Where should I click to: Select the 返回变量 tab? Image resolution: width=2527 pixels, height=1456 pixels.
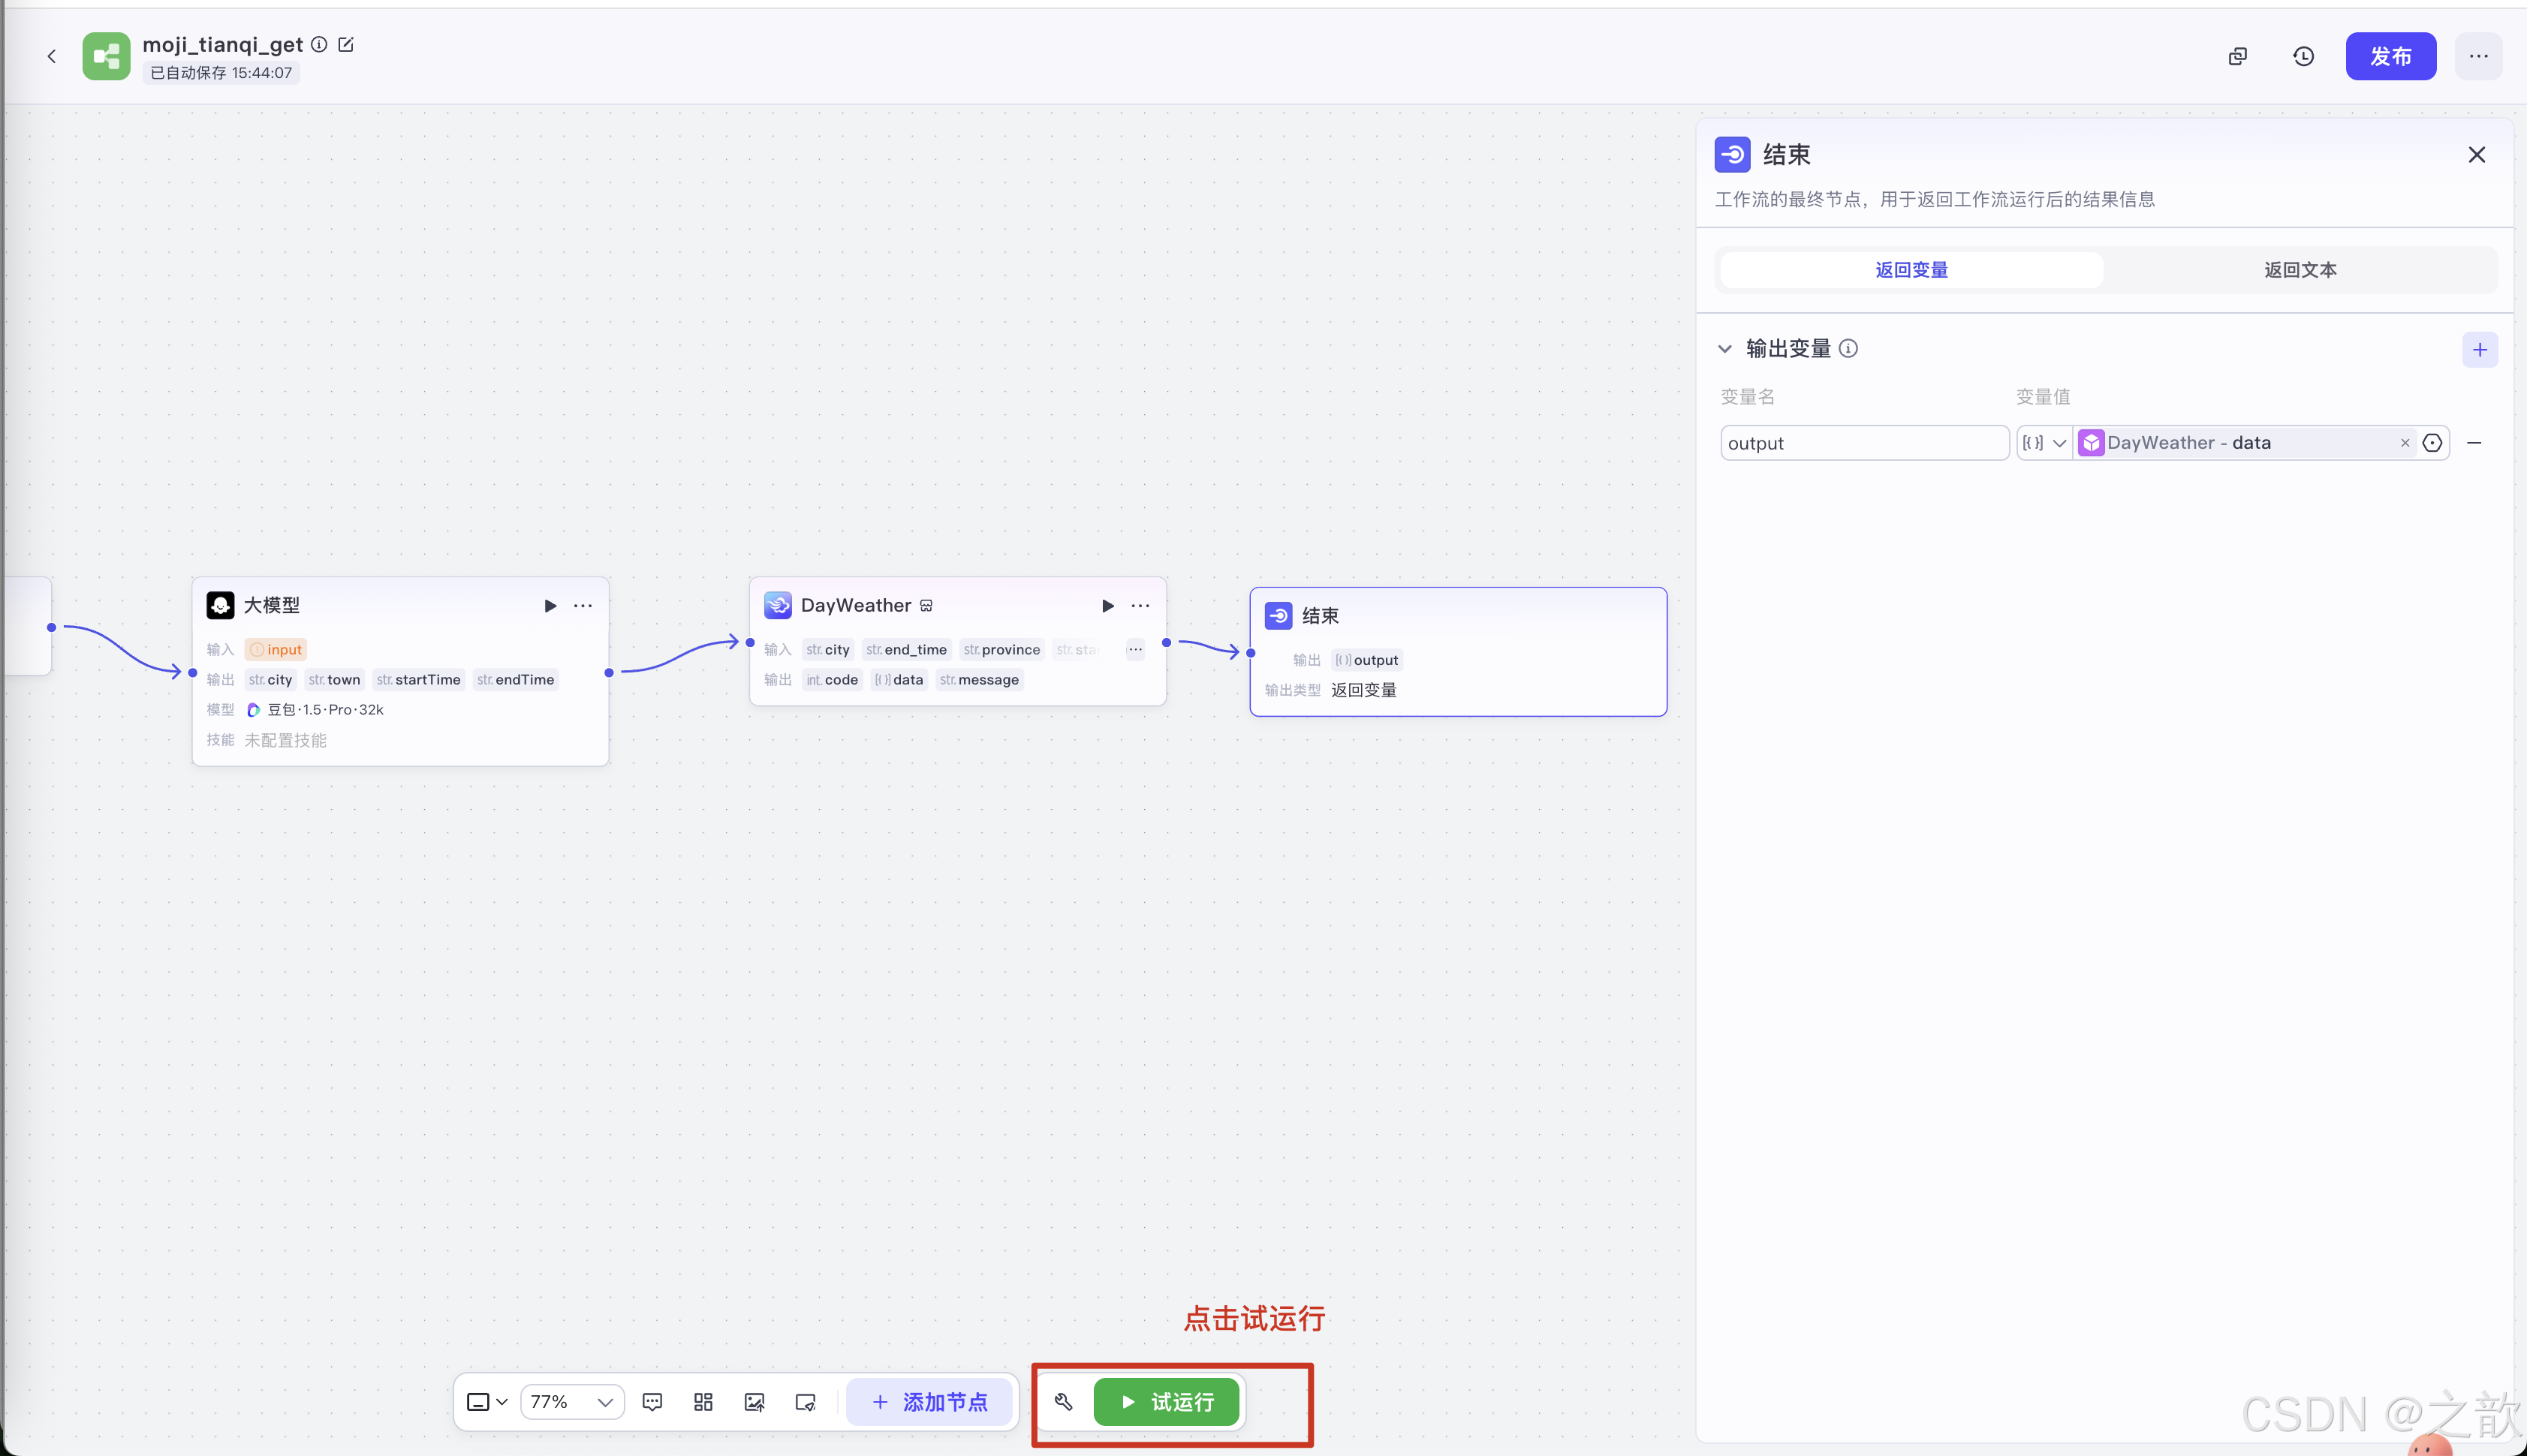[1911, 270]
